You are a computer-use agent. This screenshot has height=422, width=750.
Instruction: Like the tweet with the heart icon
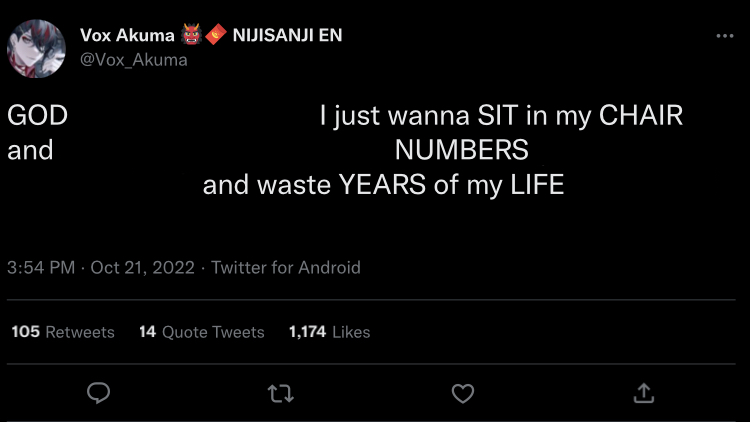(x=463, y=393)
